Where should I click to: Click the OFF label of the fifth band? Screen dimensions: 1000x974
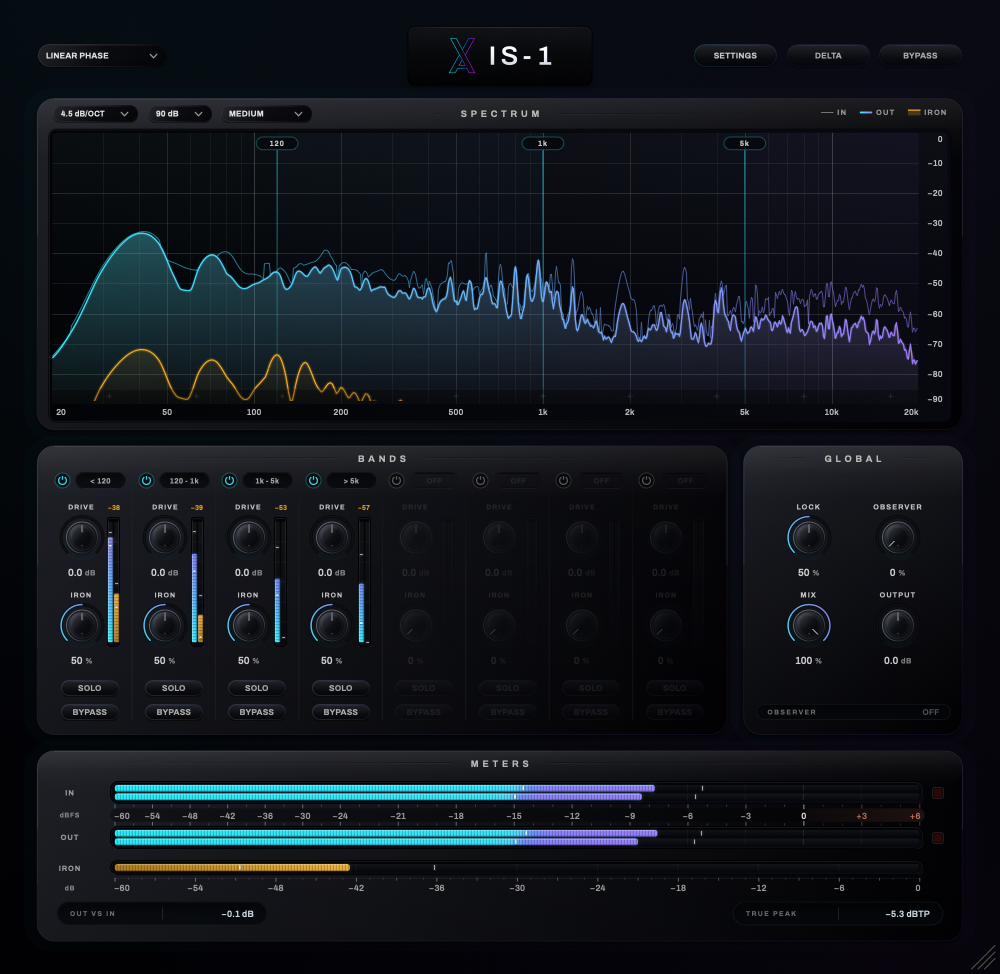(434, 481)
